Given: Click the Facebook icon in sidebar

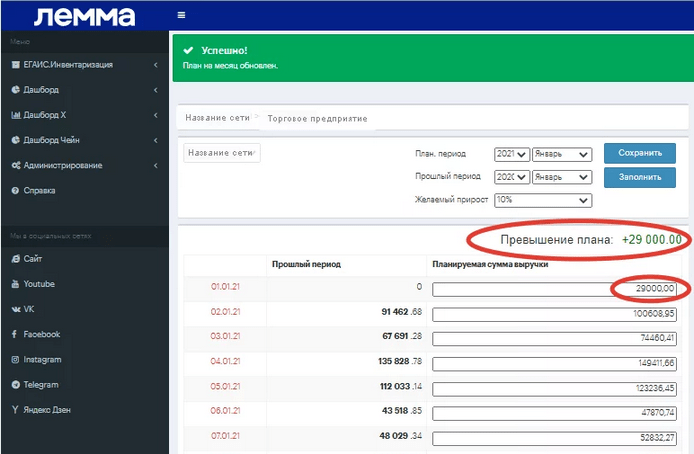Looking at the screenshot, I should 15,334.
